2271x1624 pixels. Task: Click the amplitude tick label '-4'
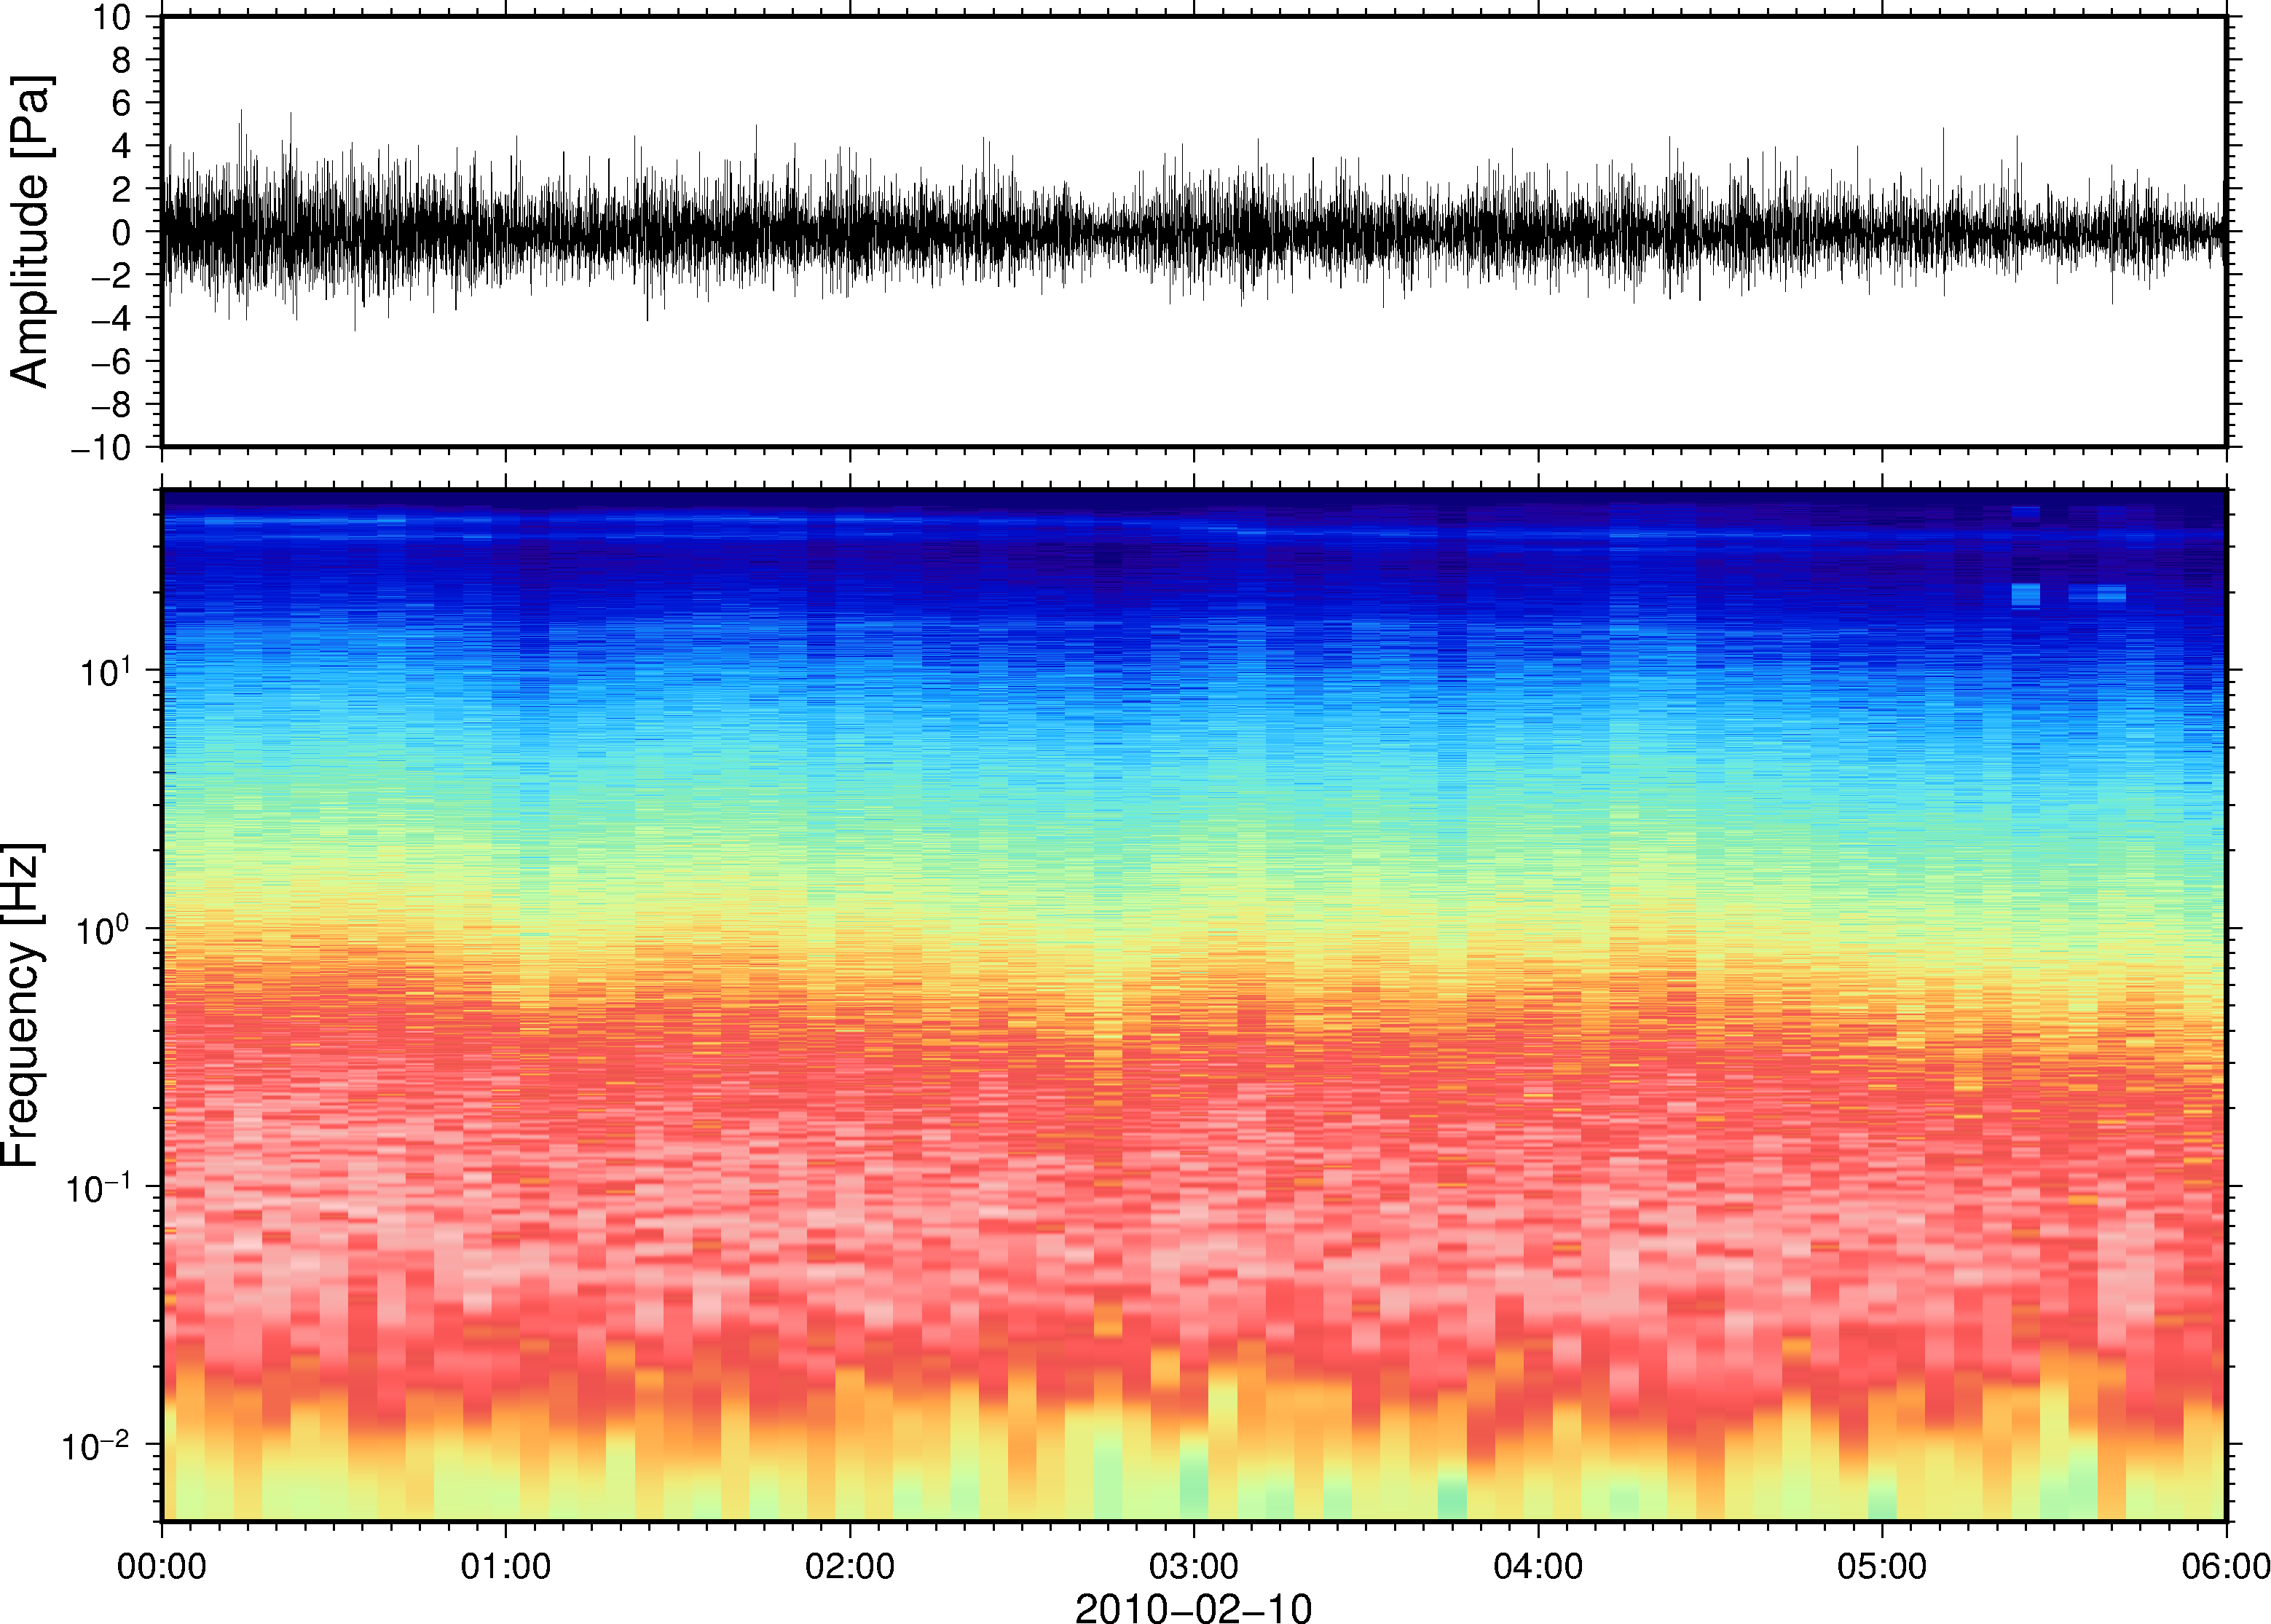(112, 318)
